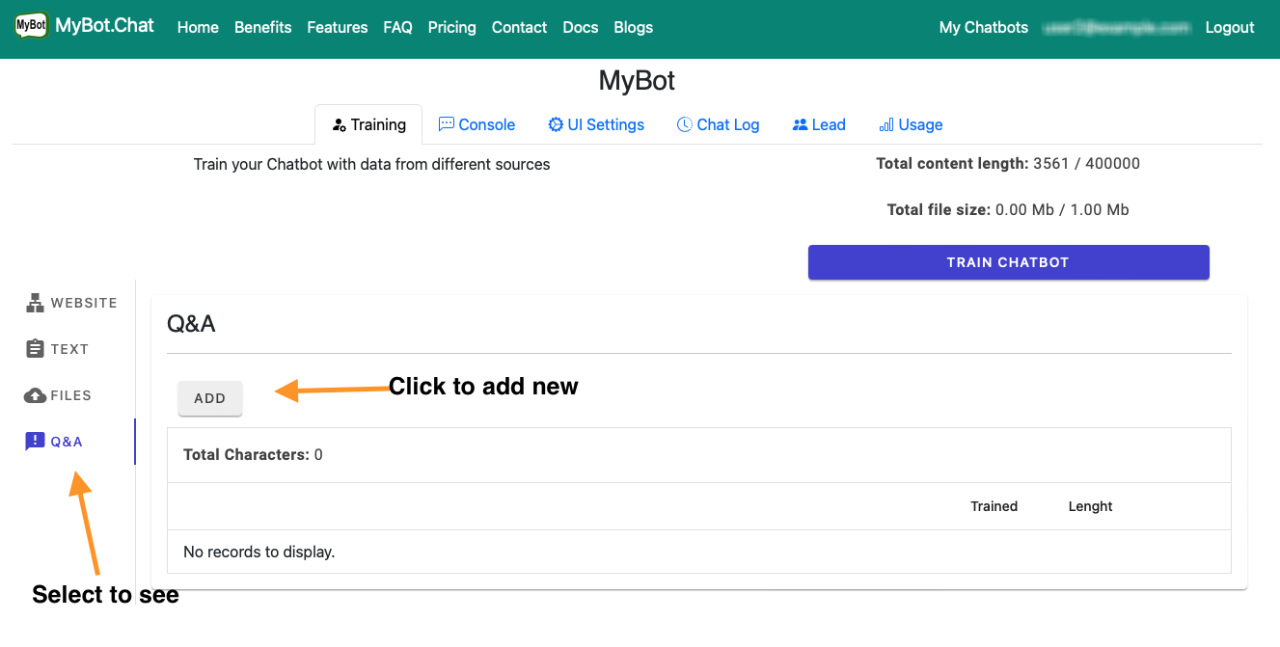Click the Lead people icon
The image size is (1280, 647).
click(x=800, y=124)
